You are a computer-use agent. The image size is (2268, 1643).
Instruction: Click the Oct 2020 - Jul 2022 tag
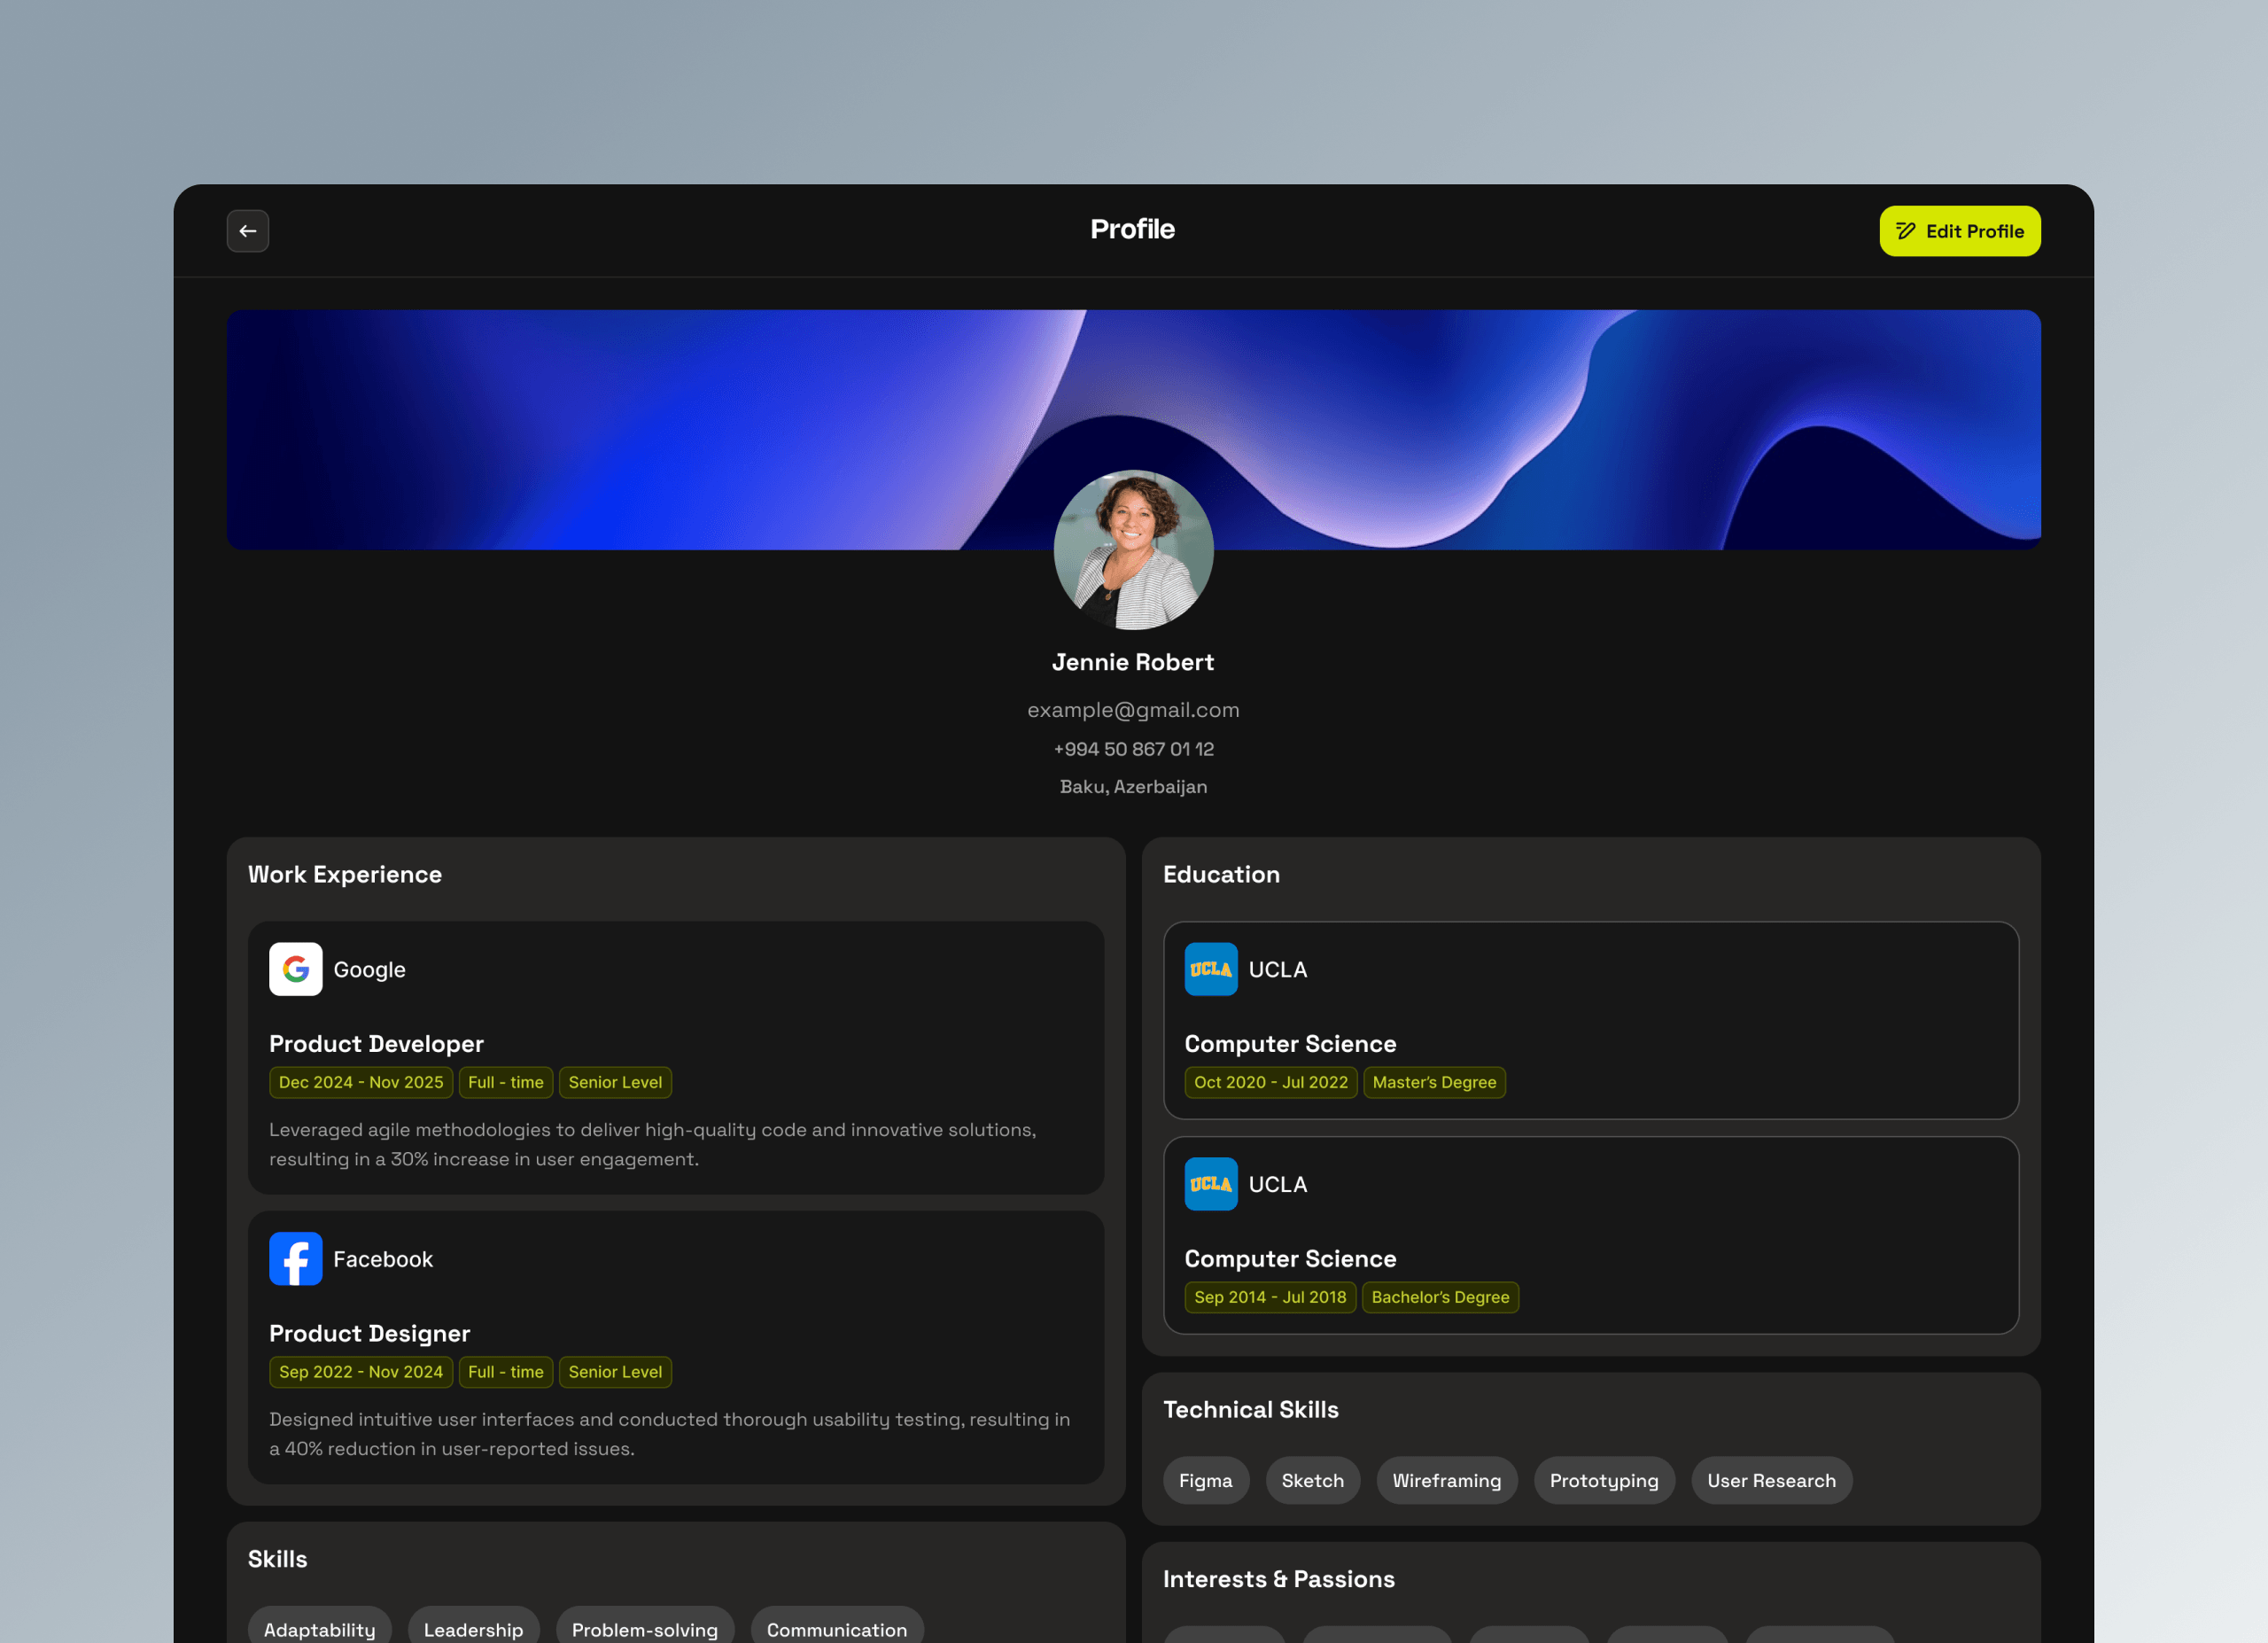point(1271,1083)
